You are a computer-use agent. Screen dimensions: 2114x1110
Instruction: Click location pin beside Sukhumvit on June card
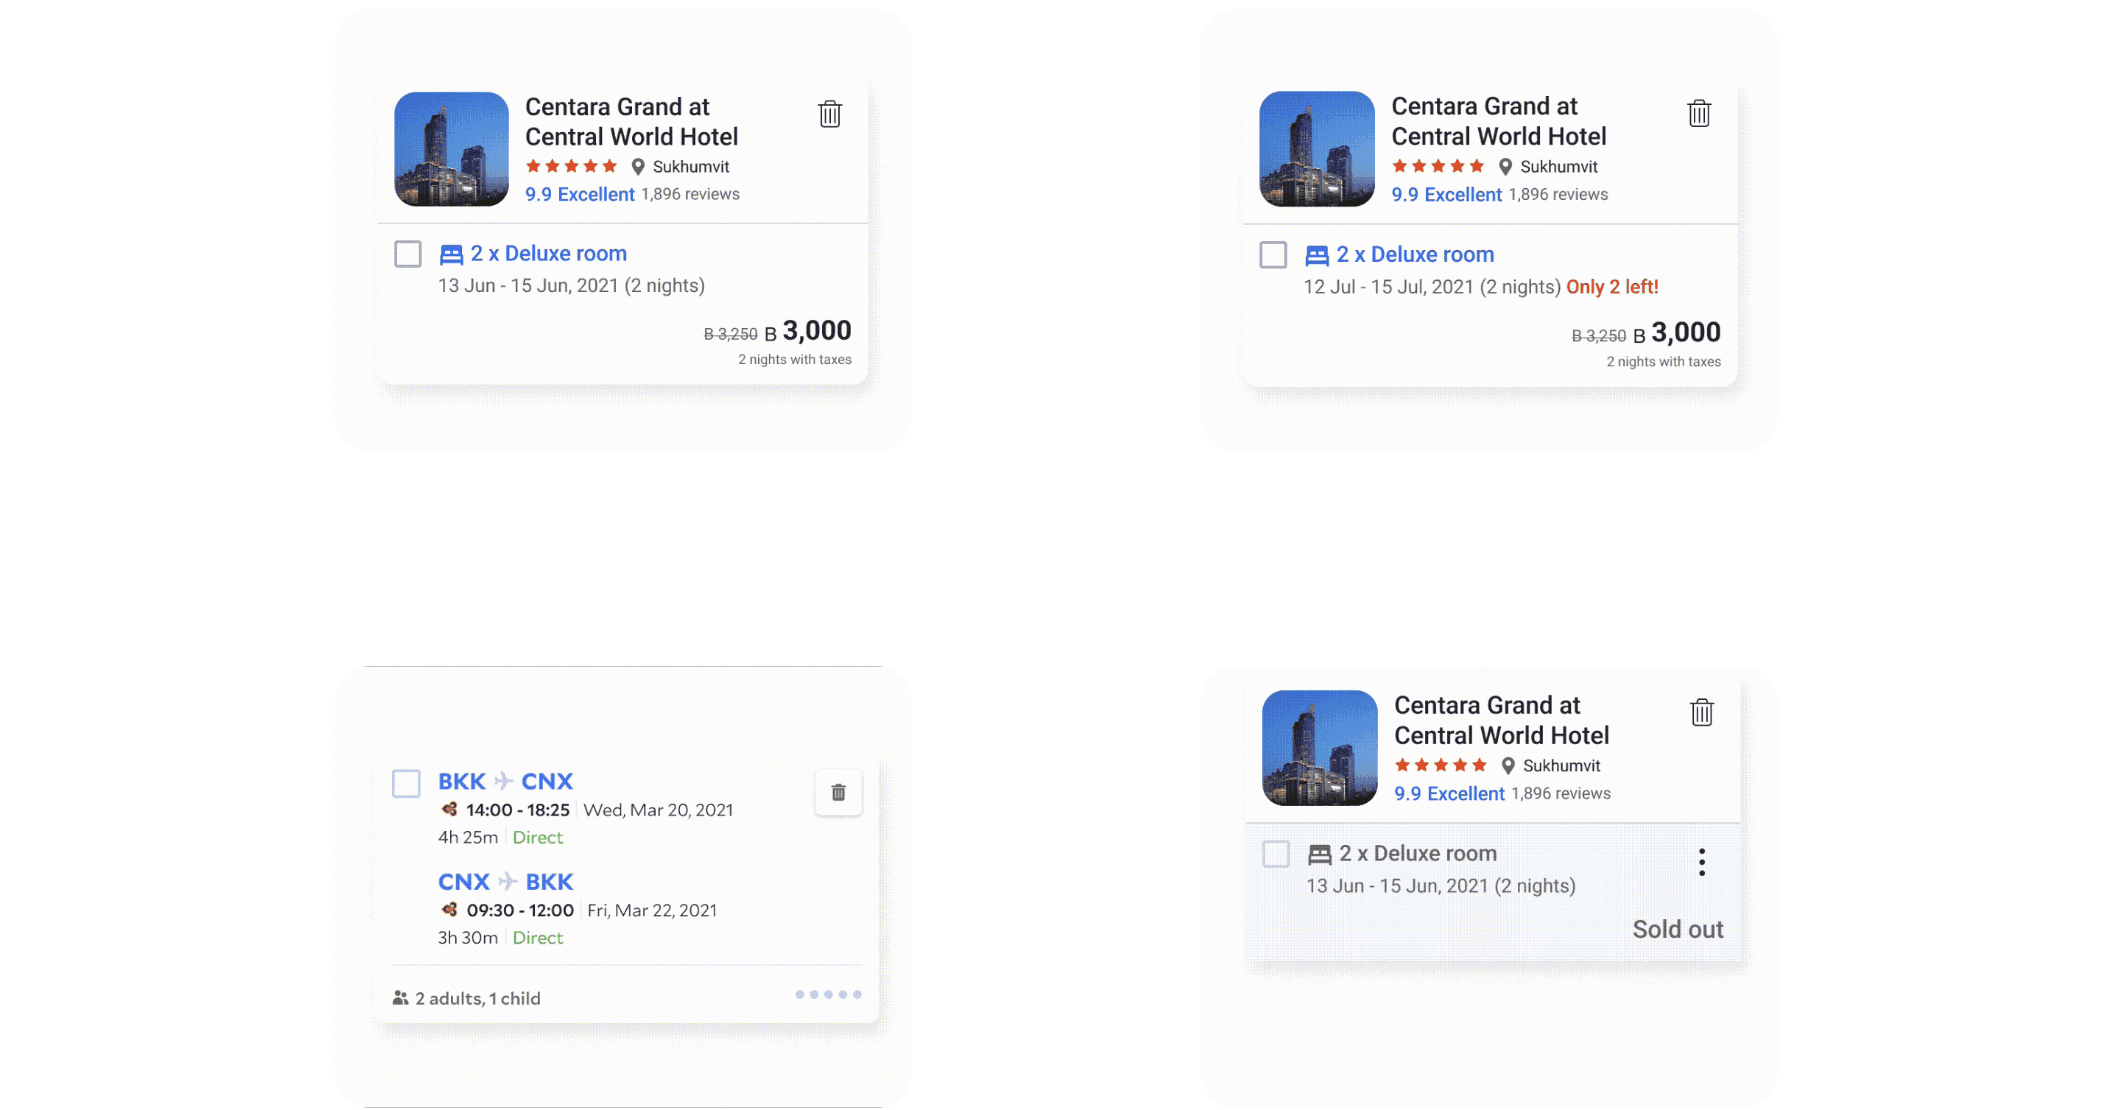[x=638, y=167]
